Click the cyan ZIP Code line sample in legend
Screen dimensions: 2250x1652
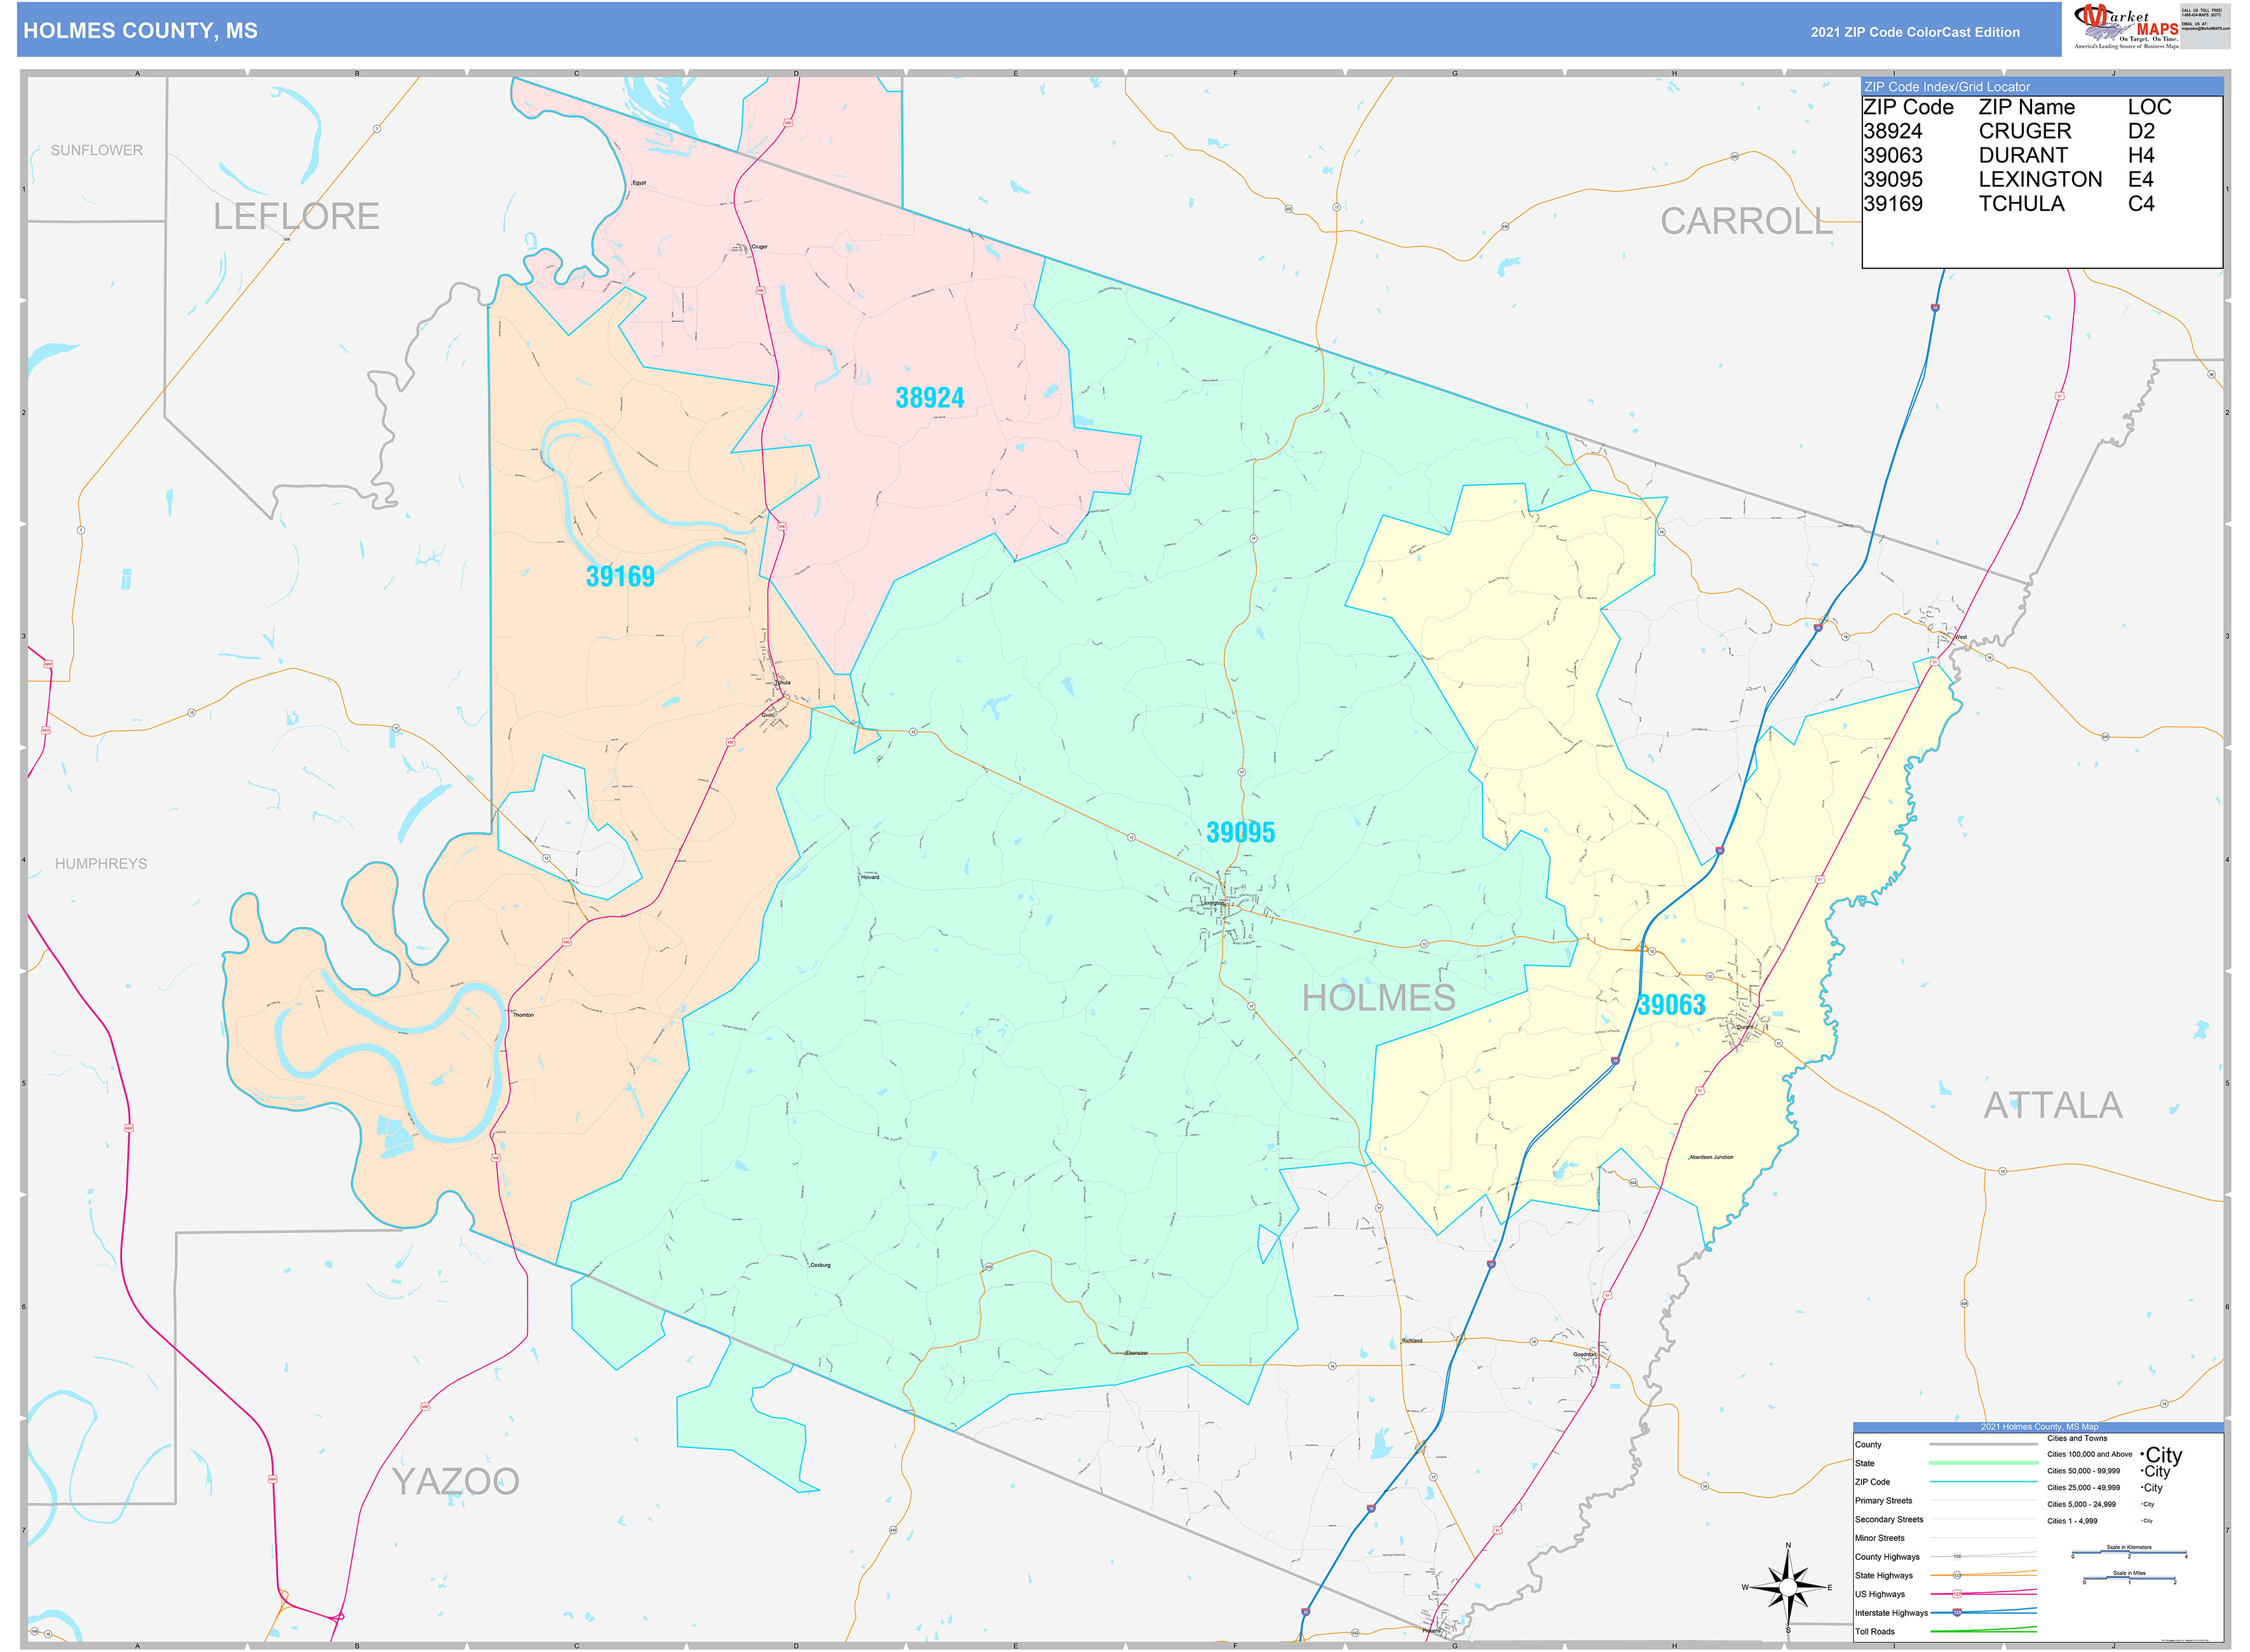tap(1984, 1482)
